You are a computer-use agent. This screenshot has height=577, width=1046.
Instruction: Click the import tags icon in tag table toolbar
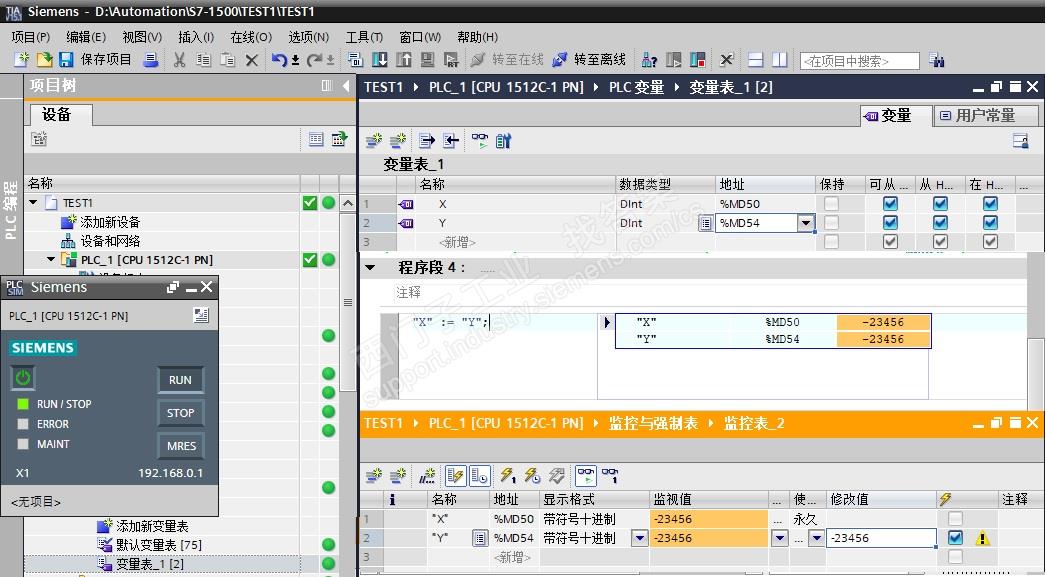tap(451, 140)
